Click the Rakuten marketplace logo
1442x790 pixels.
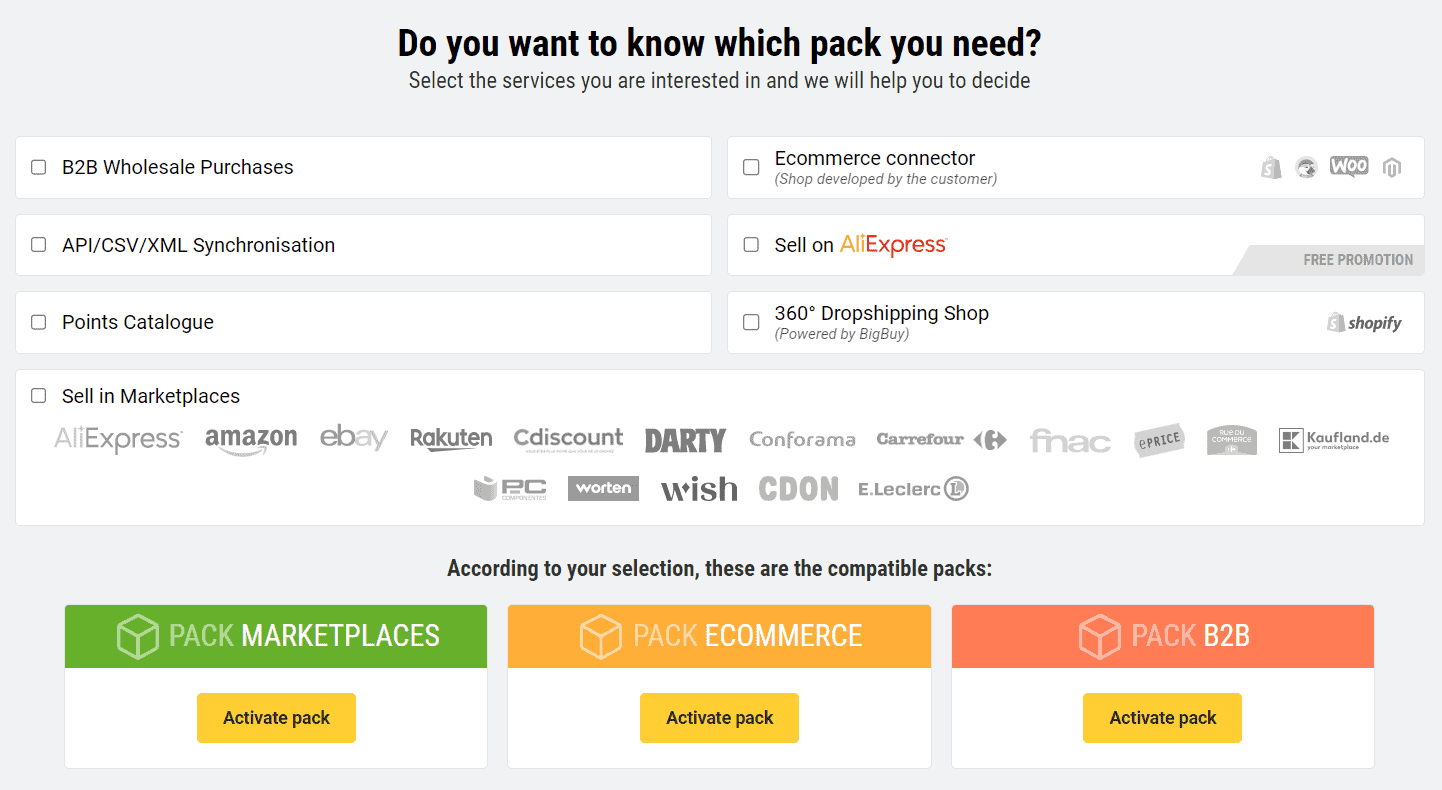(x=451, y=437)
